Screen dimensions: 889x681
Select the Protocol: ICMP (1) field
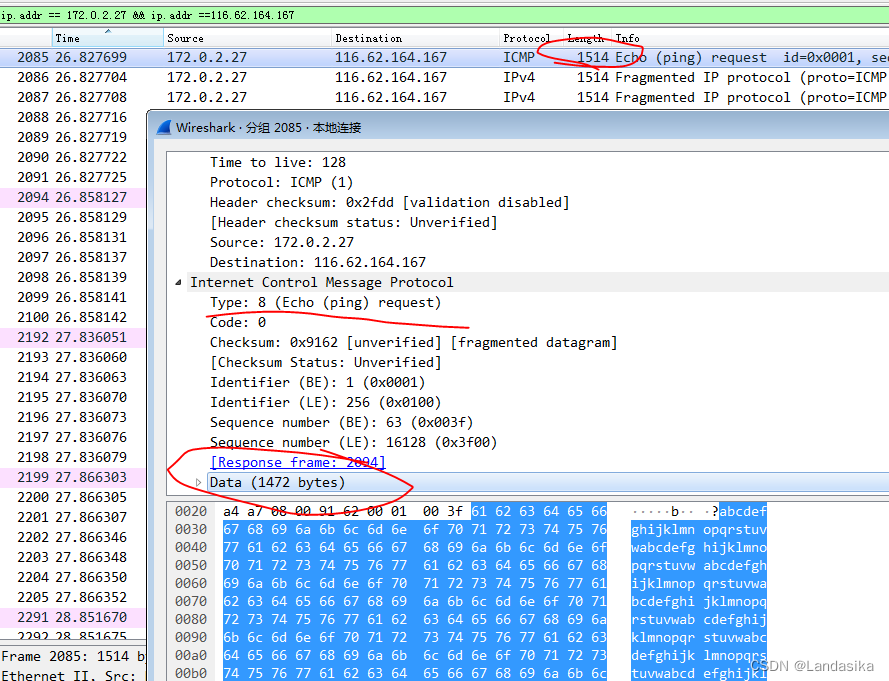click(281, 183)
